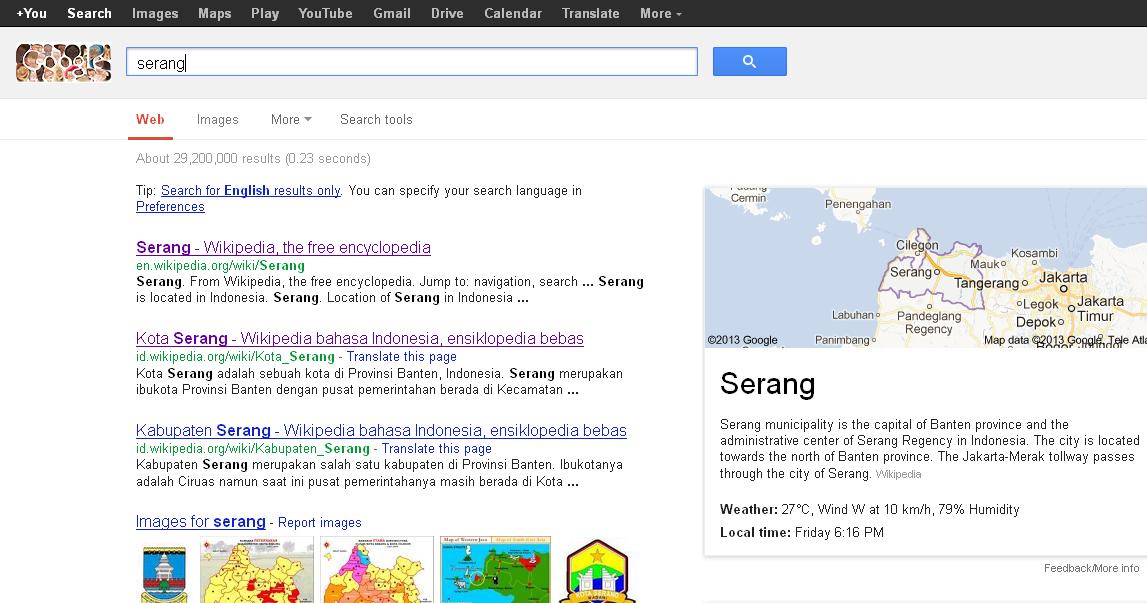This screenshot has width=1147, height=603.
Task: Click the blue magnifier search button
Action: pyautogui.click(x=750, y=61)
